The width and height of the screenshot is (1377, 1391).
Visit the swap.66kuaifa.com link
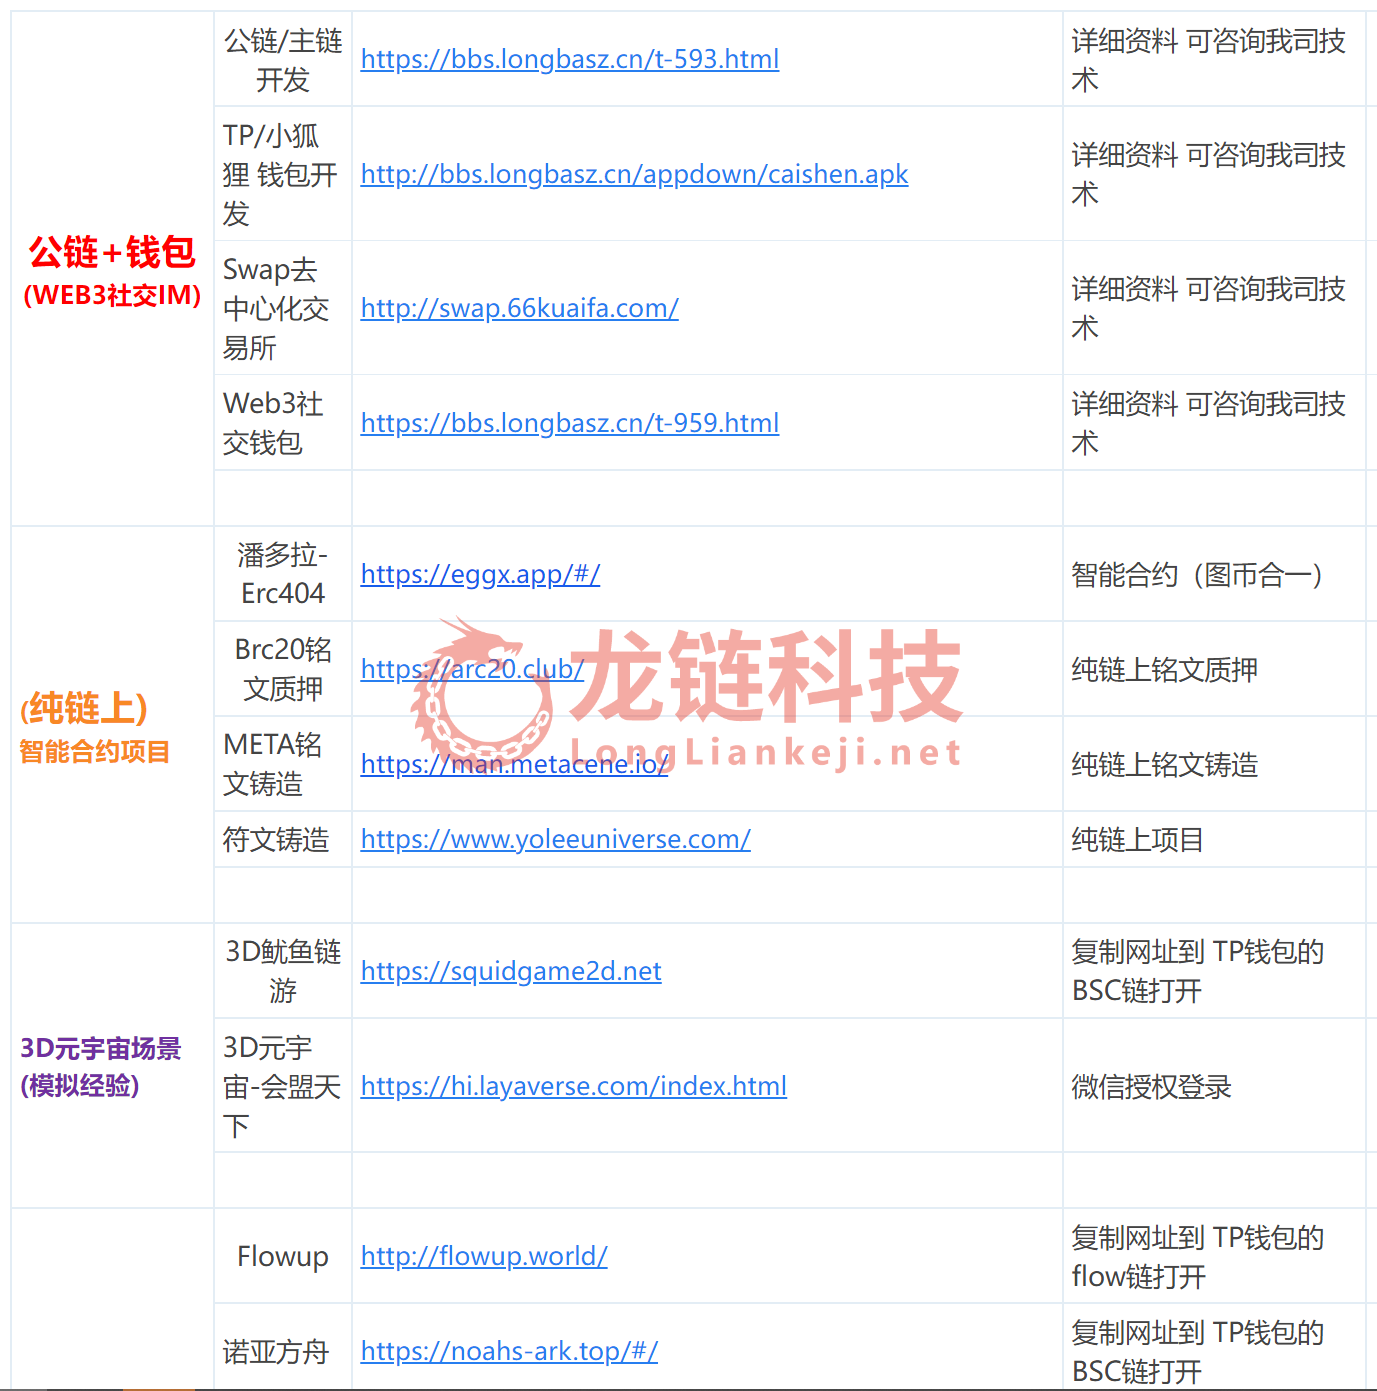(520, 308)
